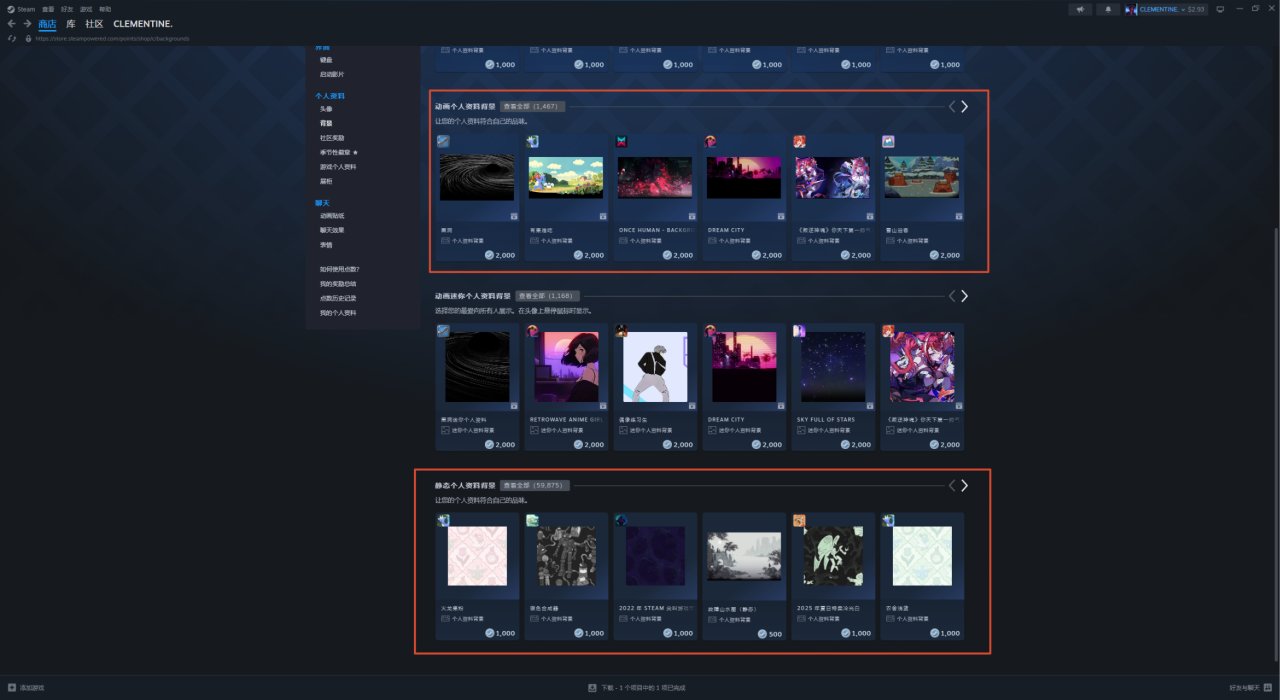Click game icon on RETROWAVE ANIME GIRL card
1280x700 pixels.
pos(532,330)
